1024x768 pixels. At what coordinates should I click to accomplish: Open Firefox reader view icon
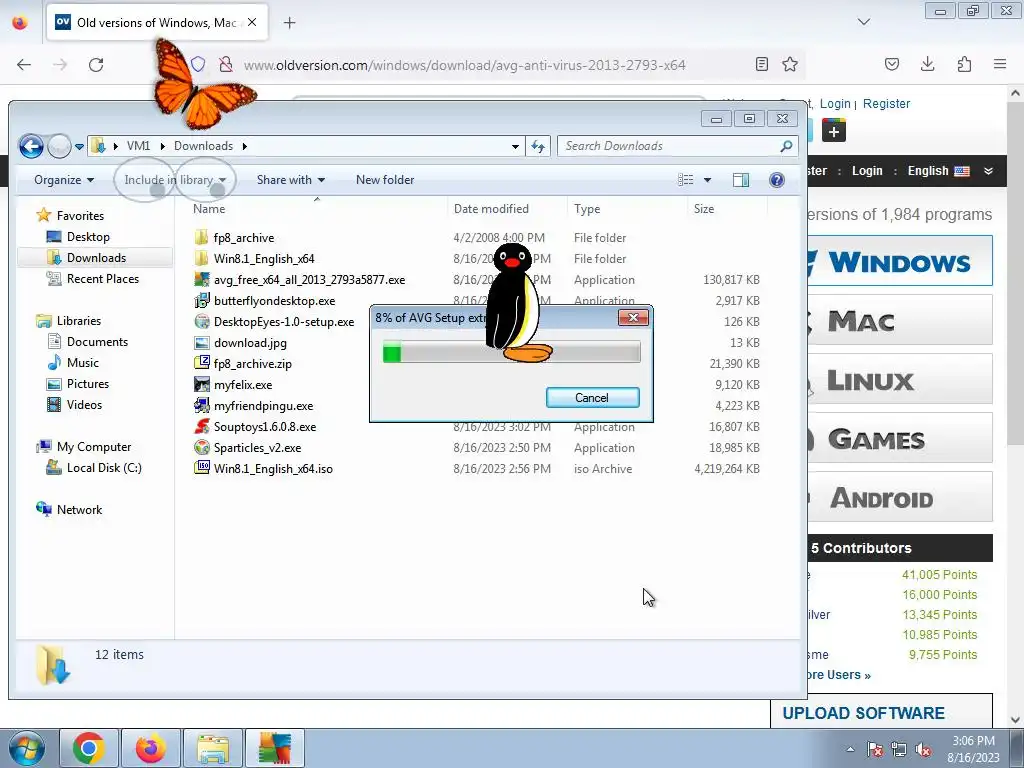point(761,64)
